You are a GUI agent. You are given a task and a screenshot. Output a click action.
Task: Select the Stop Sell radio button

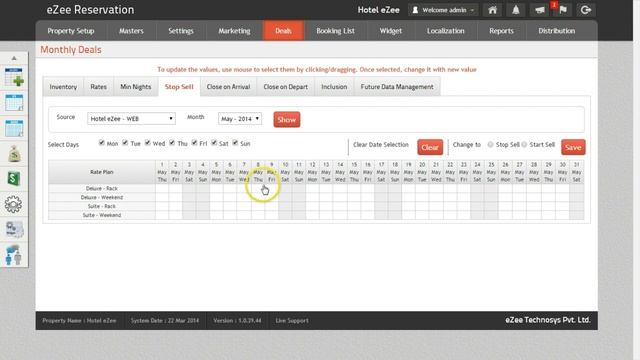[x=490, y=144]
